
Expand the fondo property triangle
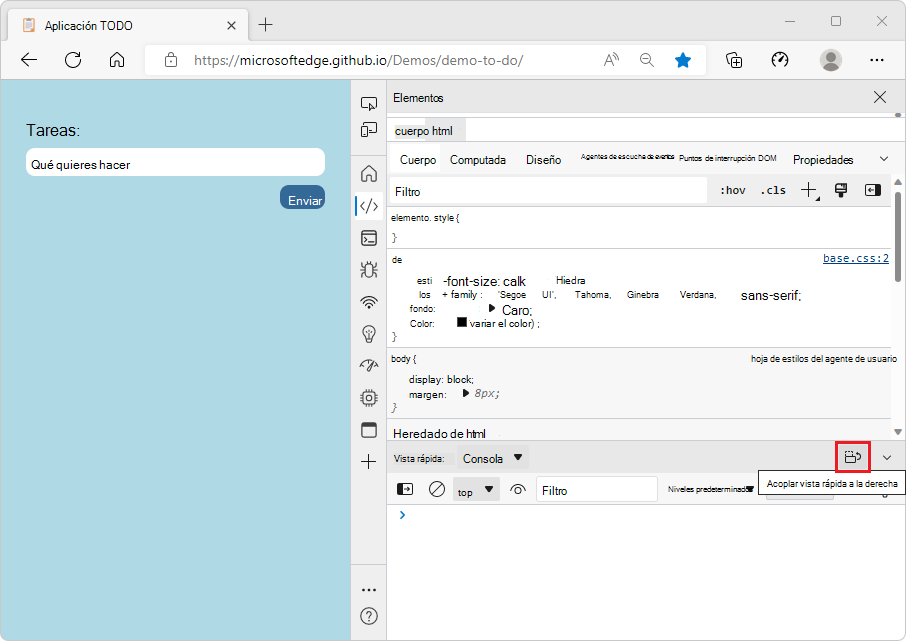(492, 308)
